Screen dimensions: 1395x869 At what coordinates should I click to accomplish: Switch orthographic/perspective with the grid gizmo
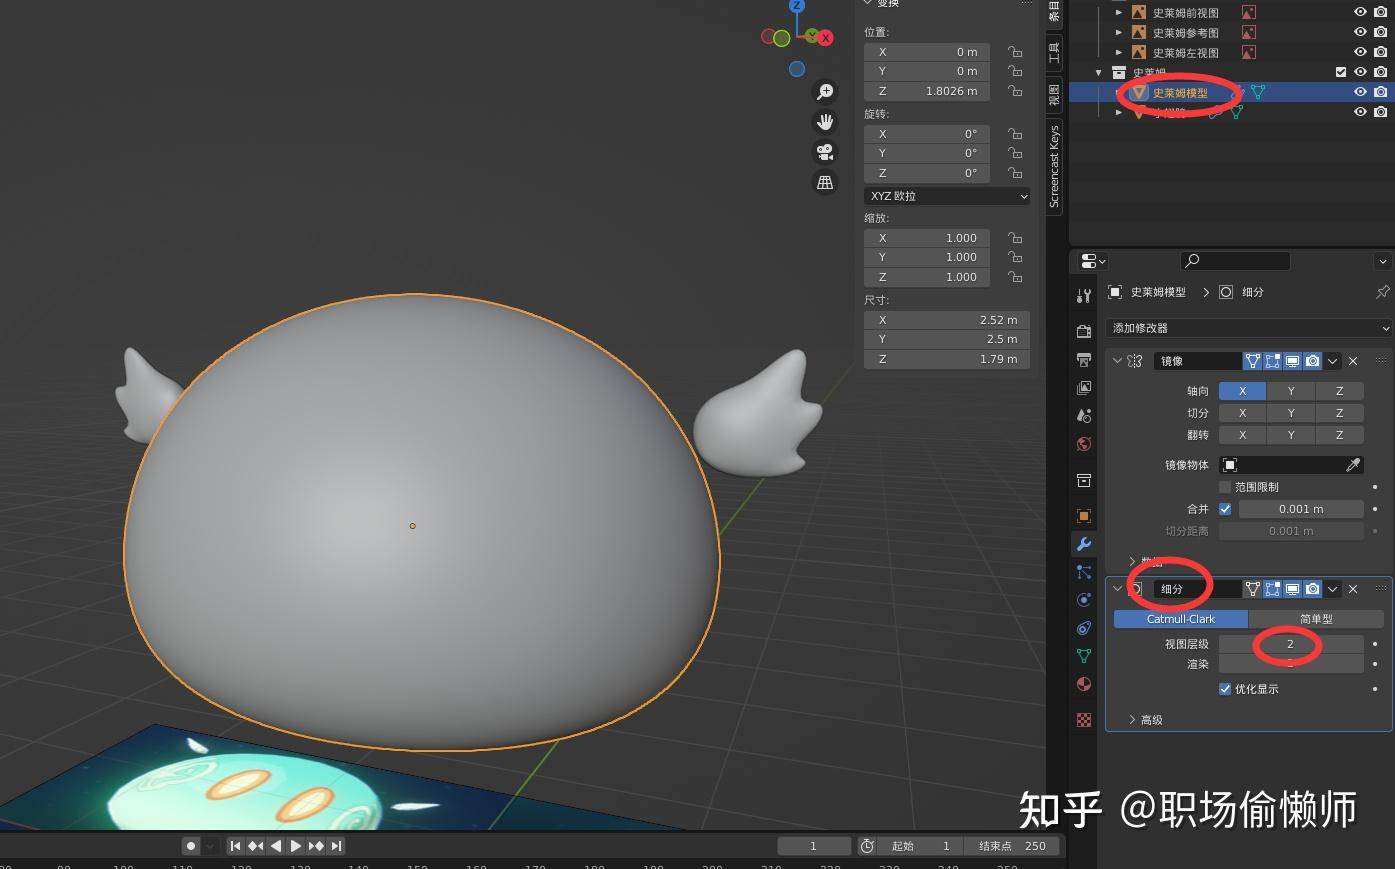tap(825, 182)
